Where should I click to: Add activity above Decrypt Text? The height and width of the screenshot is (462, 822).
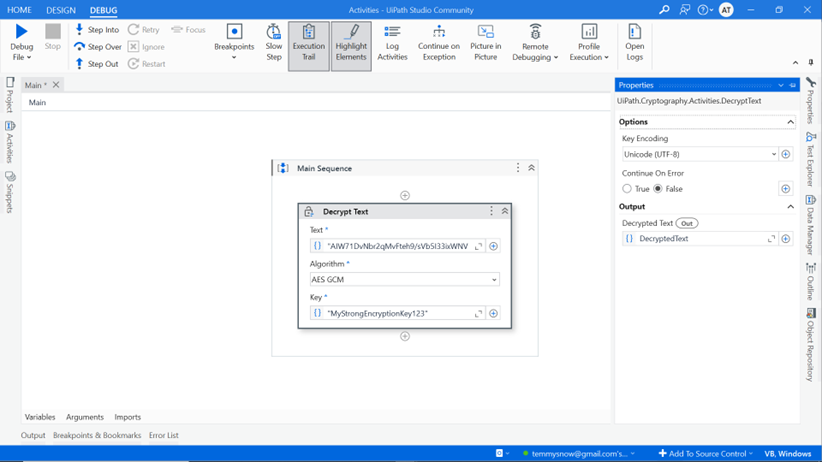[405, 196]
